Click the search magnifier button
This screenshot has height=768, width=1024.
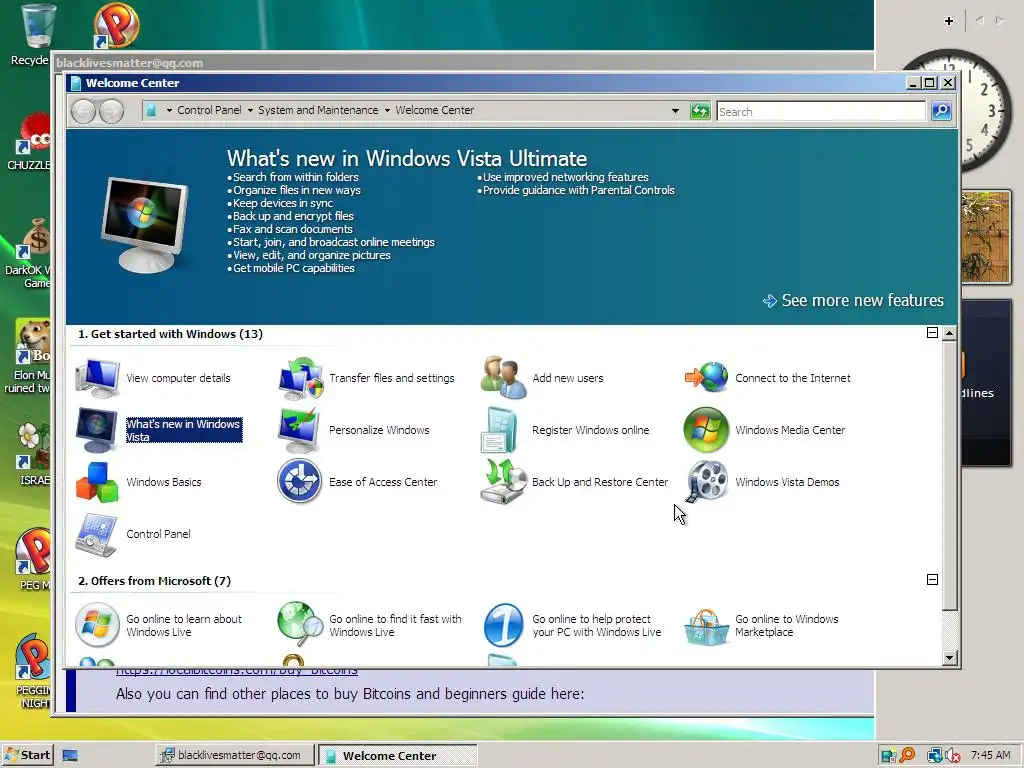point(941,111)
